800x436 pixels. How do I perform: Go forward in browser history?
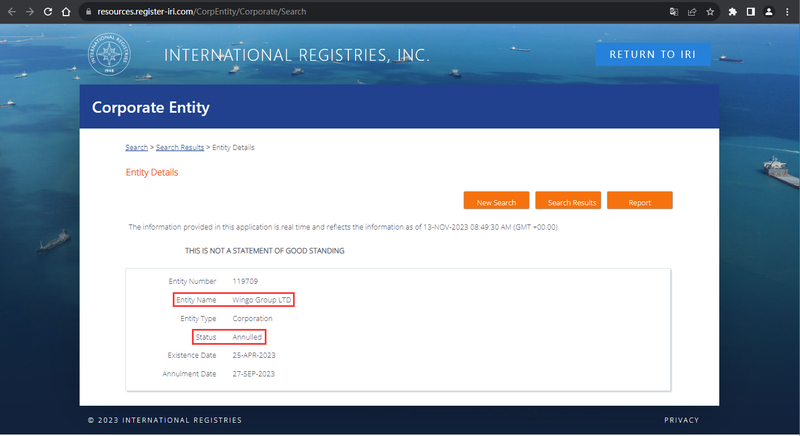(x=30, y=12)
